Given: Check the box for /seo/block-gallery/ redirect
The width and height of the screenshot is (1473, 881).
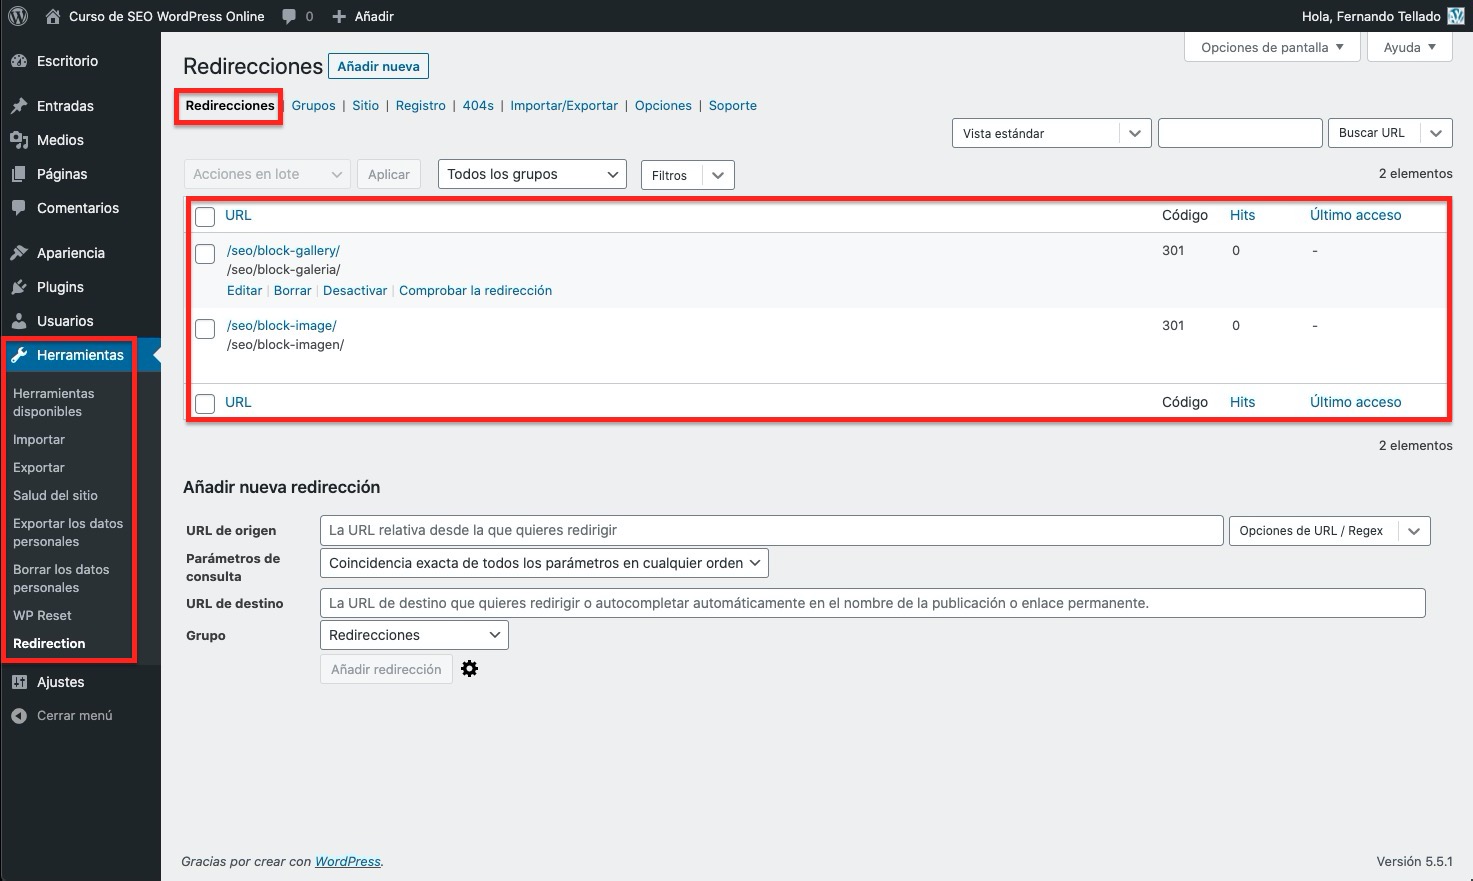Looking at the screenshot, I should (205, 254).
